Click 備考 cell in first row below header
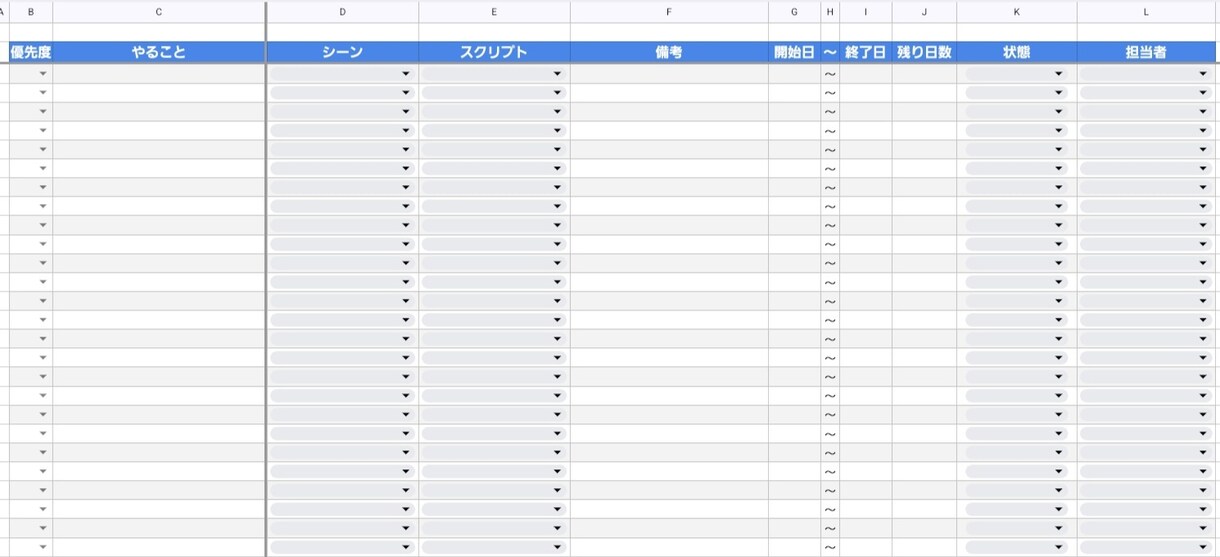This screenshot has height=557, width=1220. 669,74
